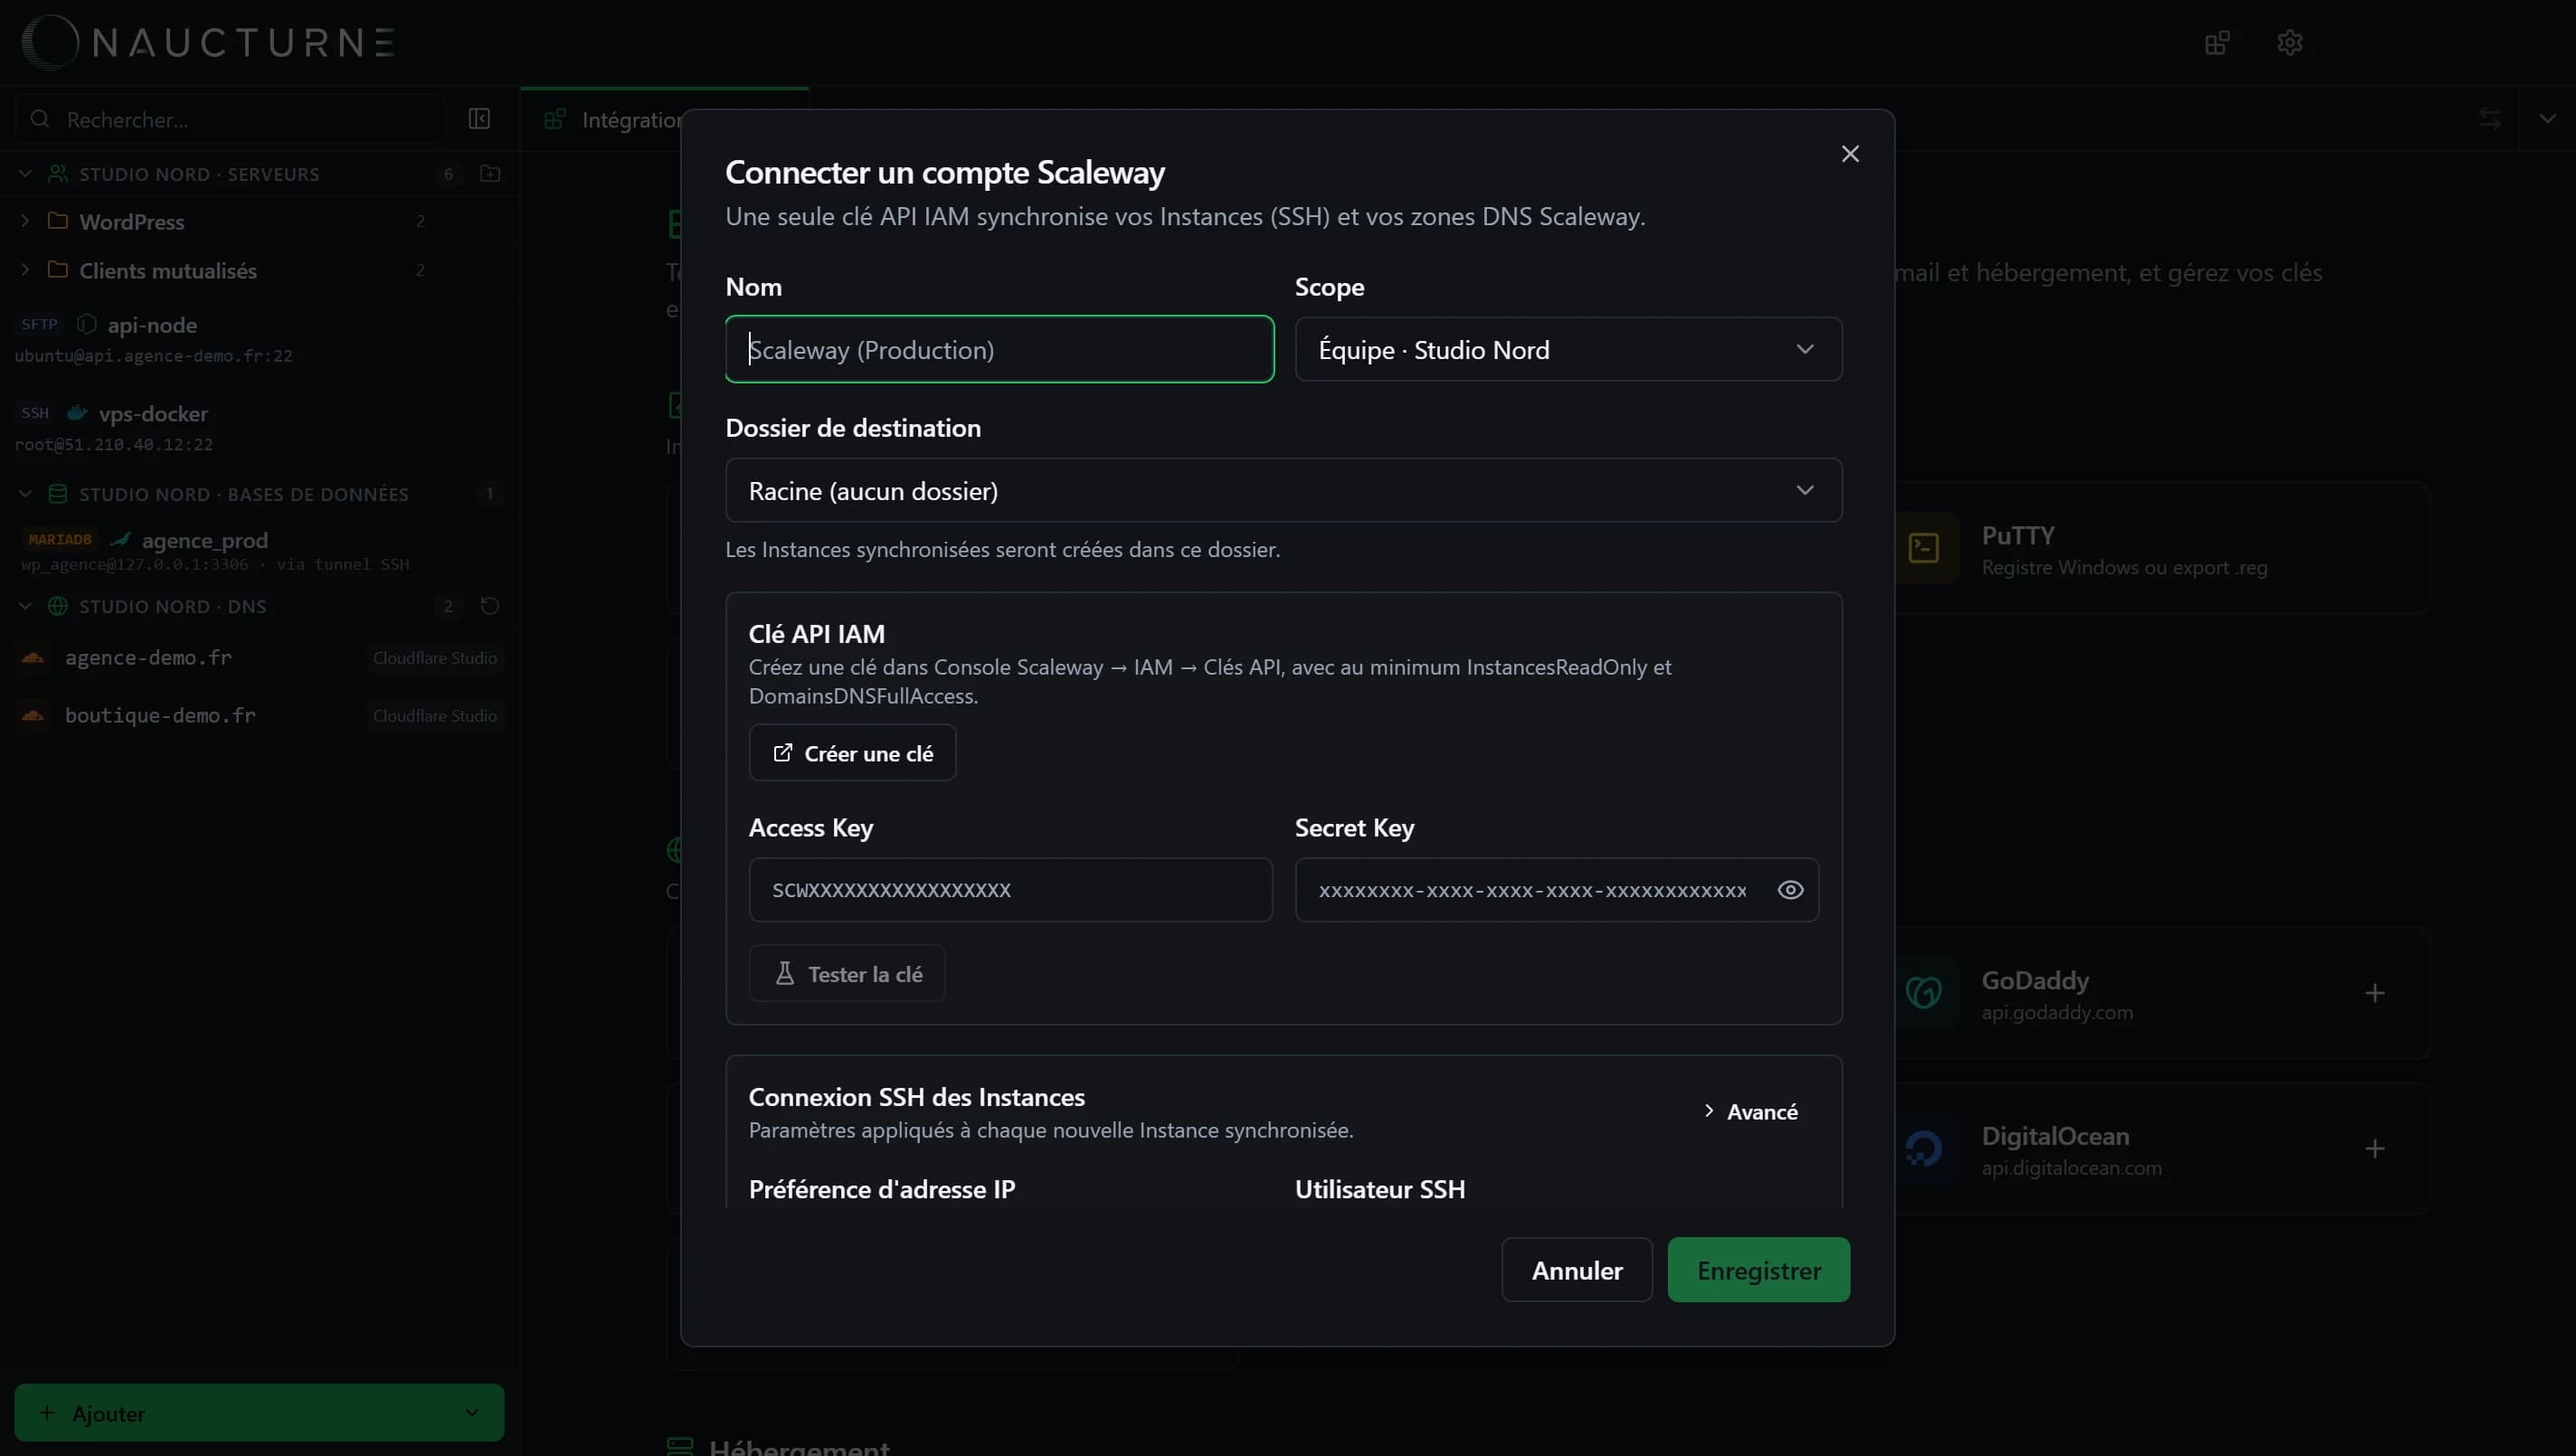Screen dimensions: 2576x1456
Task: Click the Cloudflare icon beside agence-demo.fr
Action: coord(33,658)
